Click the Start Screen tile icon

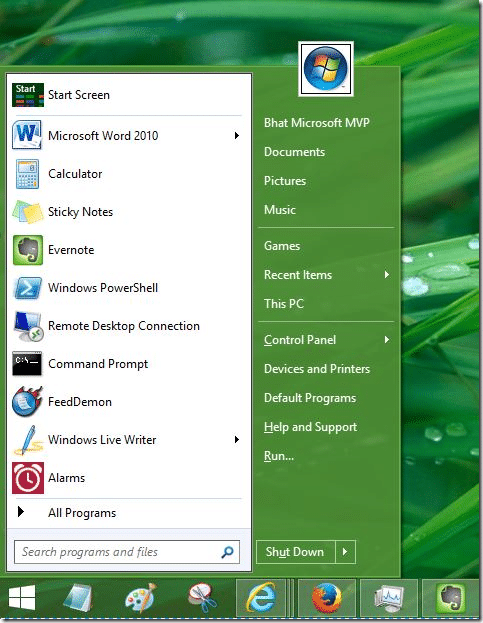pyautogui.click(x=27, y=95)
